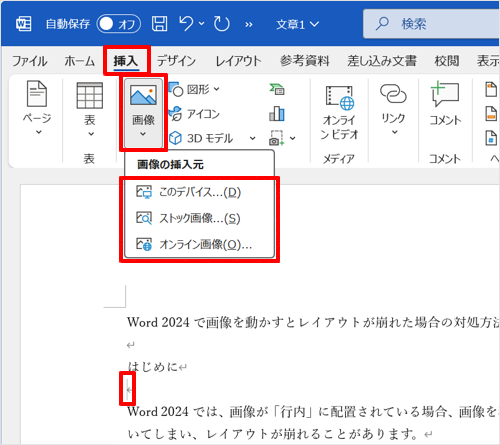Click the Icons (アイコン) button
500x445 pixels.
[194, 114]
